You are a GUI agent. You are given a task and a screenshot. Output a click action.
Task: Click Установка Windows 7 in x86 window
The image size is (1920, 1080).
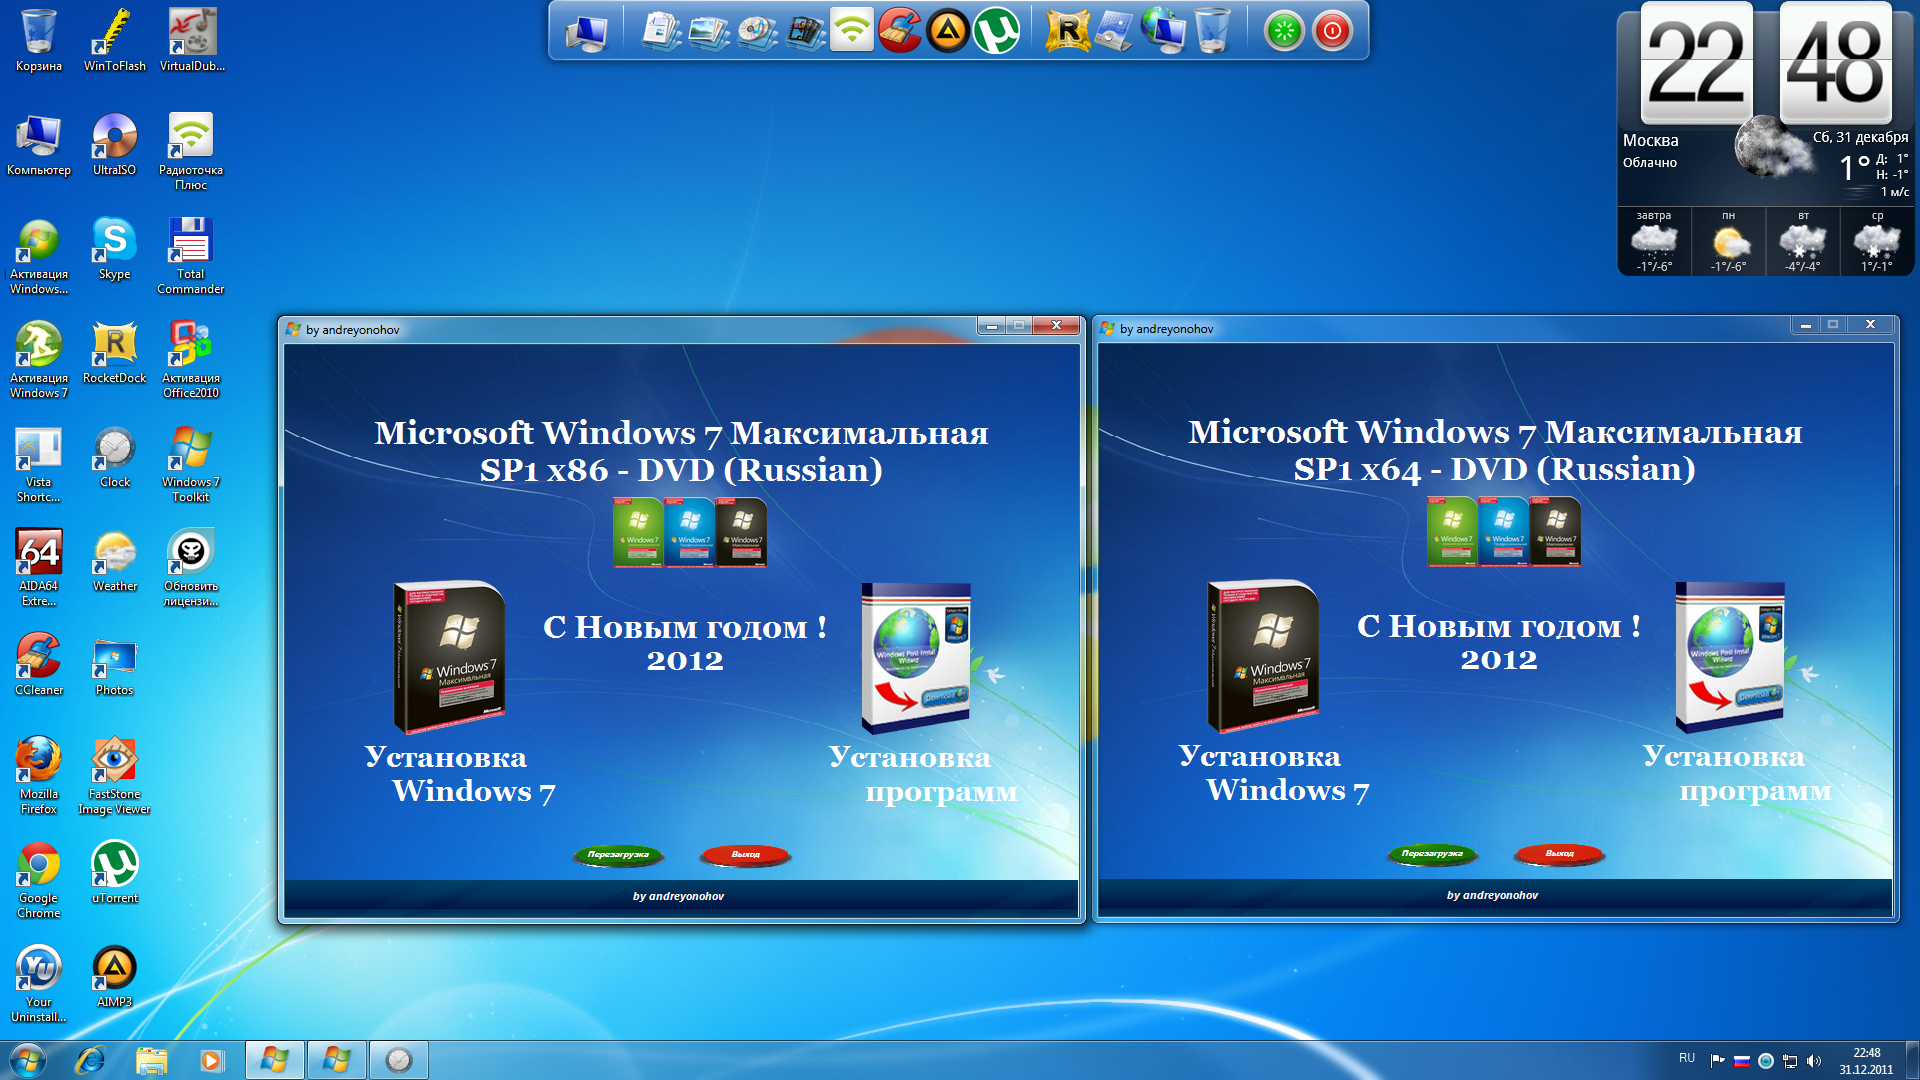(x=460, y=774)
